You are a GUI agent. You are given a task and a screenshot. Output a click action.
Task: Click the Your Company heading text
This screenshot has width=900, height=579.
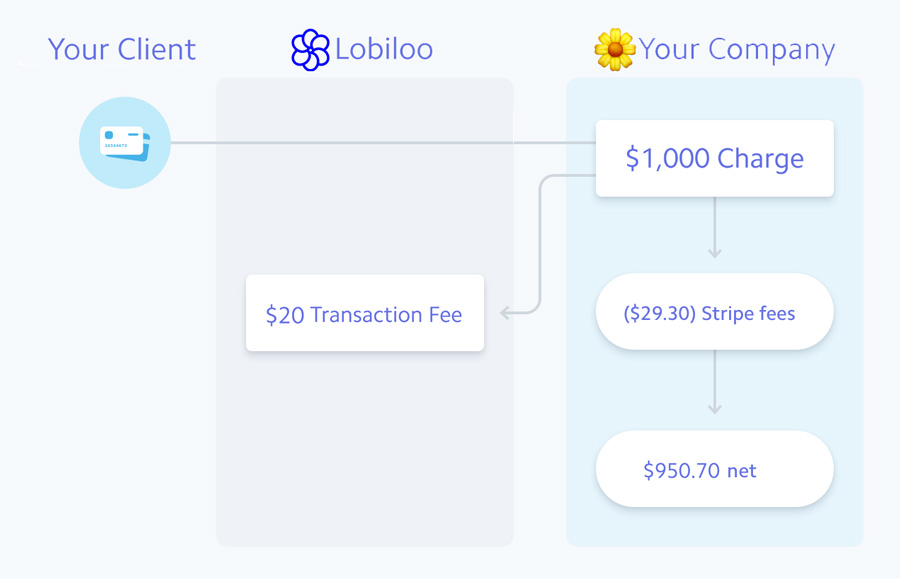[x=737, y=50]
